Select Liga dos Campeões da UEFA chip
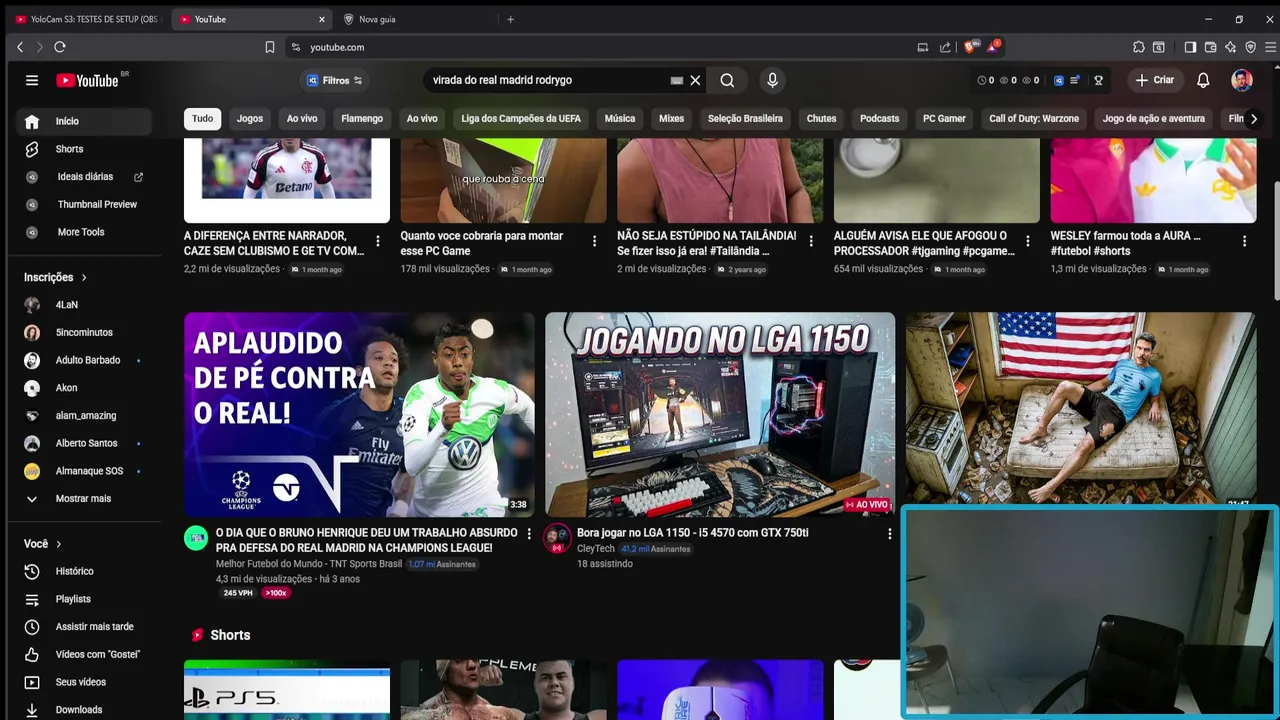 [521, 118]
